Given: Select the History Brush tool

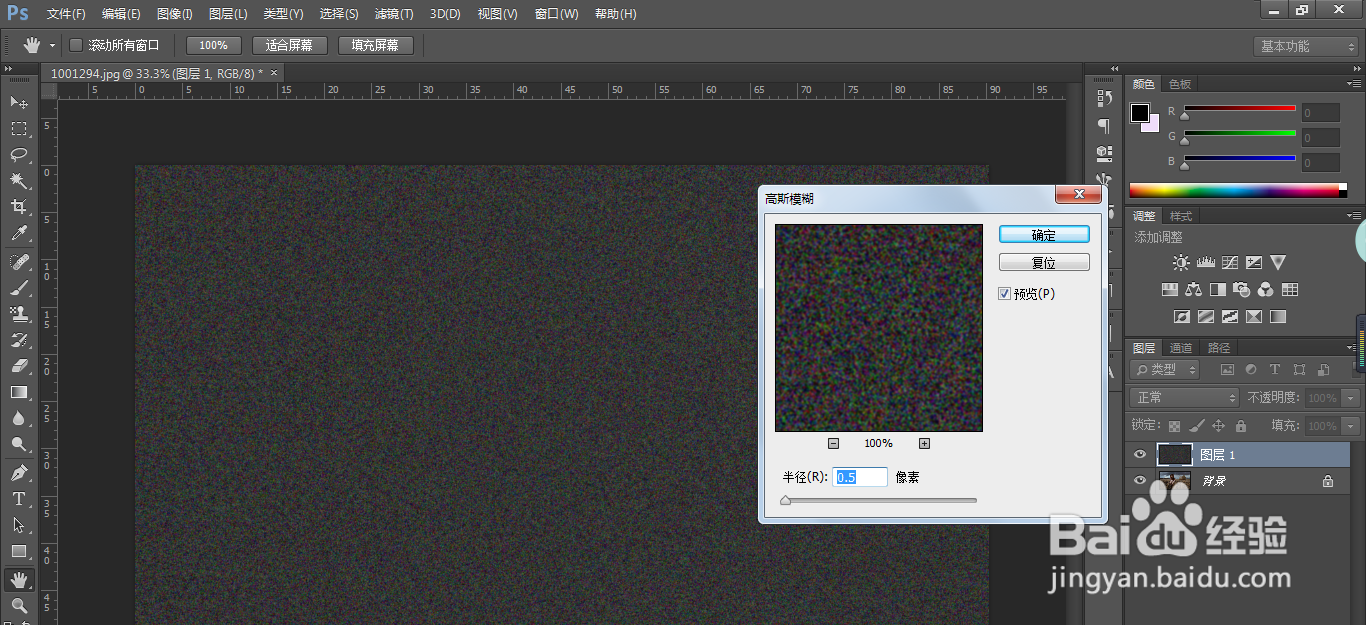Looking at the screenshot, I should 19,340.
